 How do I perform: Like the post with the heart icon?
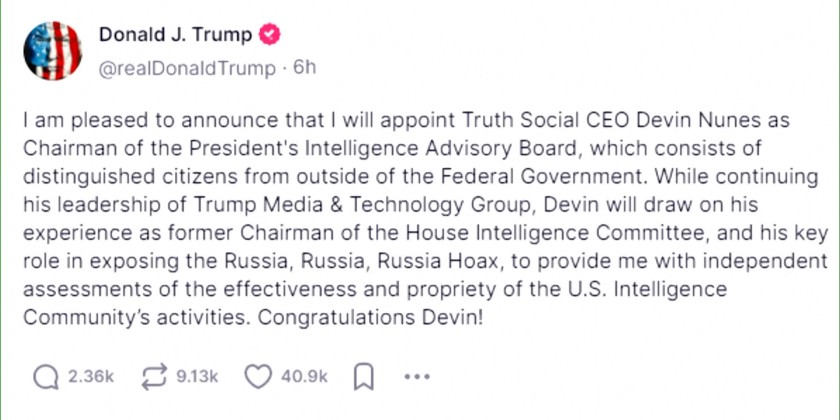(x=258, y=377)
